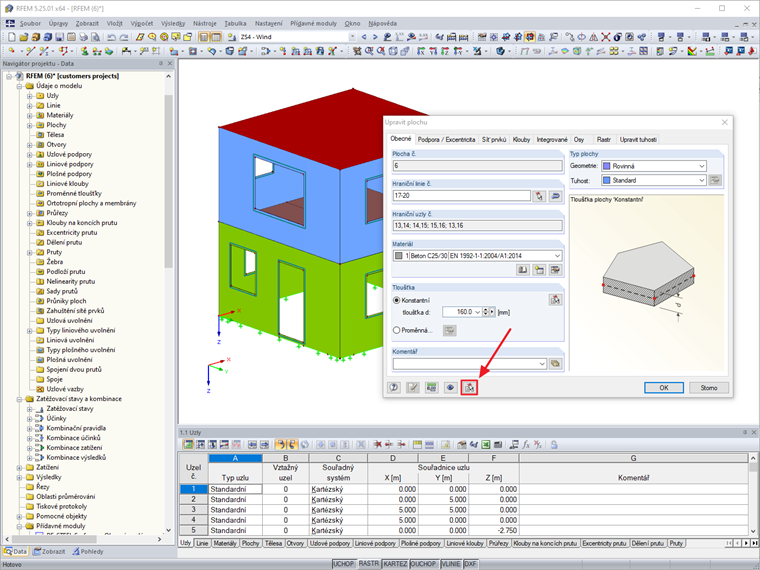760x570 pixels.
Task: Toggle the RASTR grid status button
Action: pos(368,564)
